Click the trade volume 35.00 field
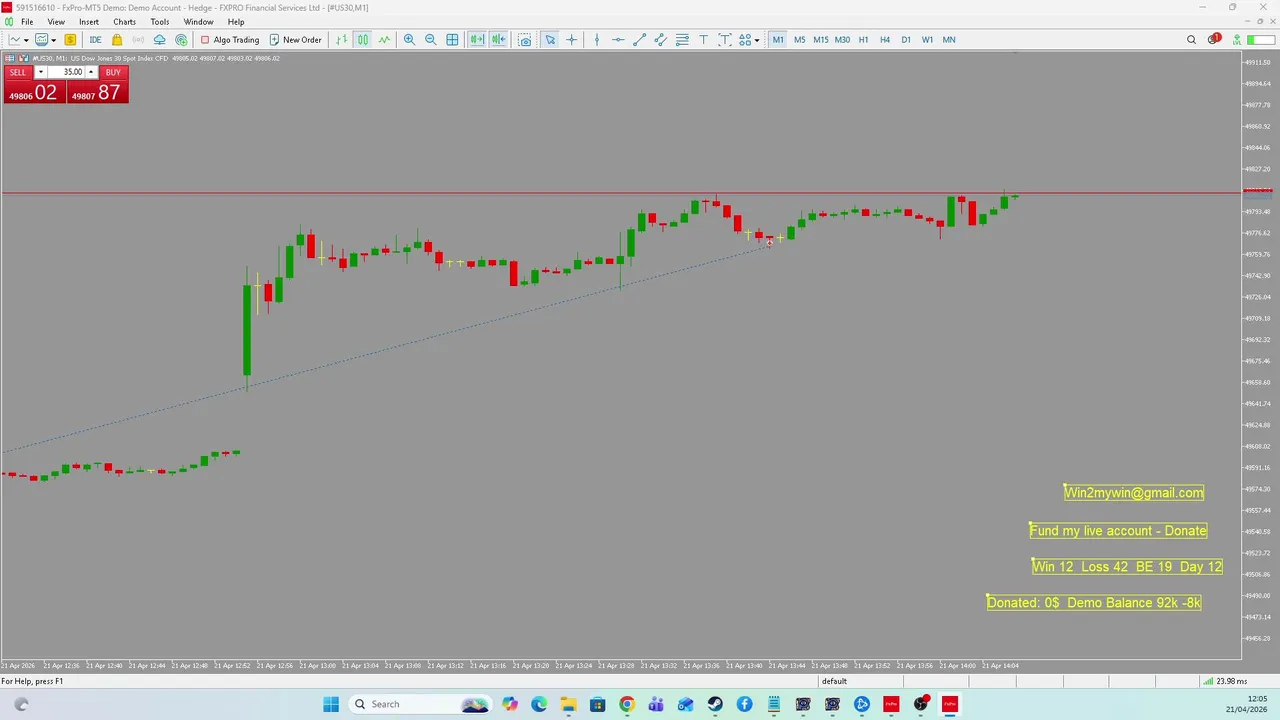Screen dimensions: 1280x720 [66, 72]
